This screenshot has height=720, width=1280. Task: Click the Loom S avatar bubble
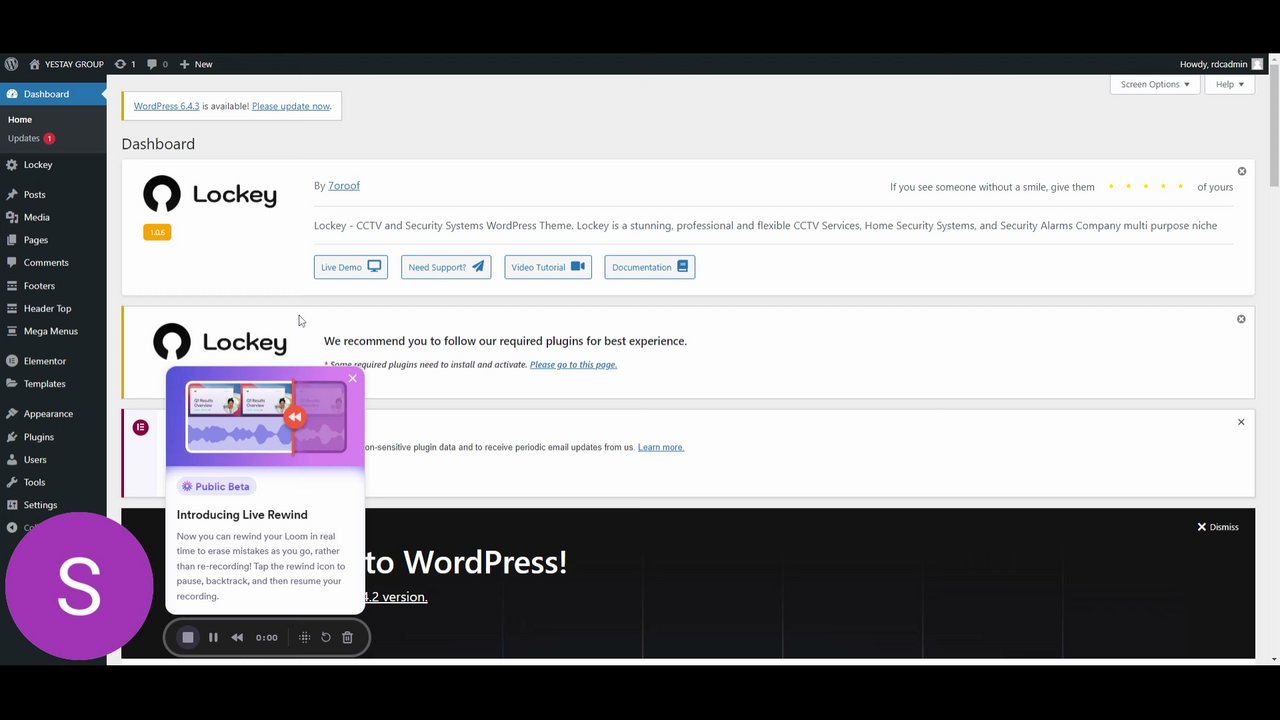tap(79, 586)
